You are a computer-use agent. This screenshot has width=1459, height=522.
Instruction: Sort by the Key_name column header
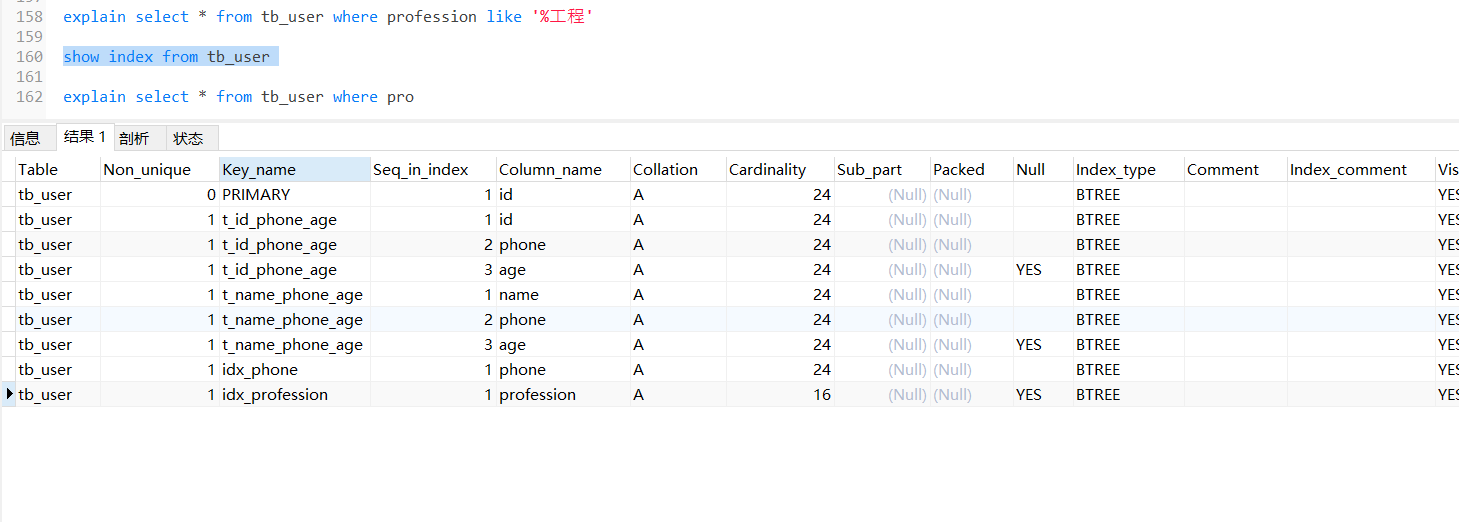(294, 170)
